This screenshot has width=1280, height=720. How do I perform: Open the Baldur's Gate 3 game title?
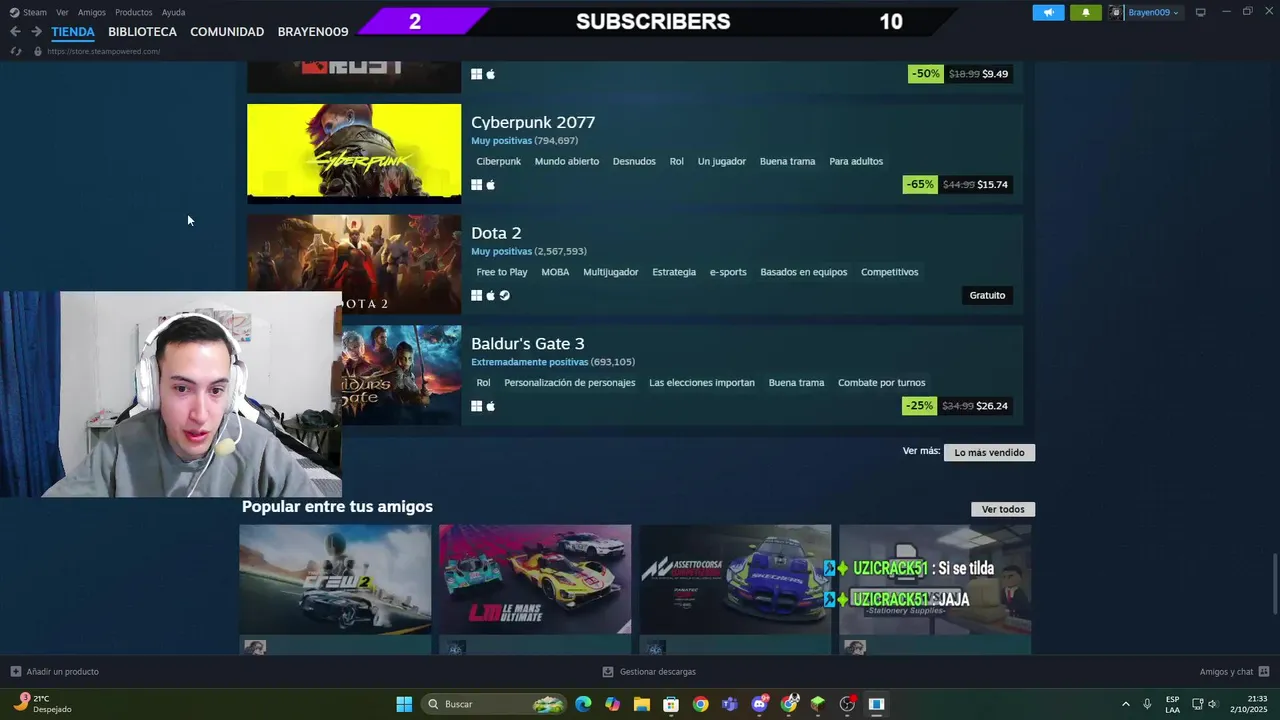pyautogui.click(x=528, y=344)
